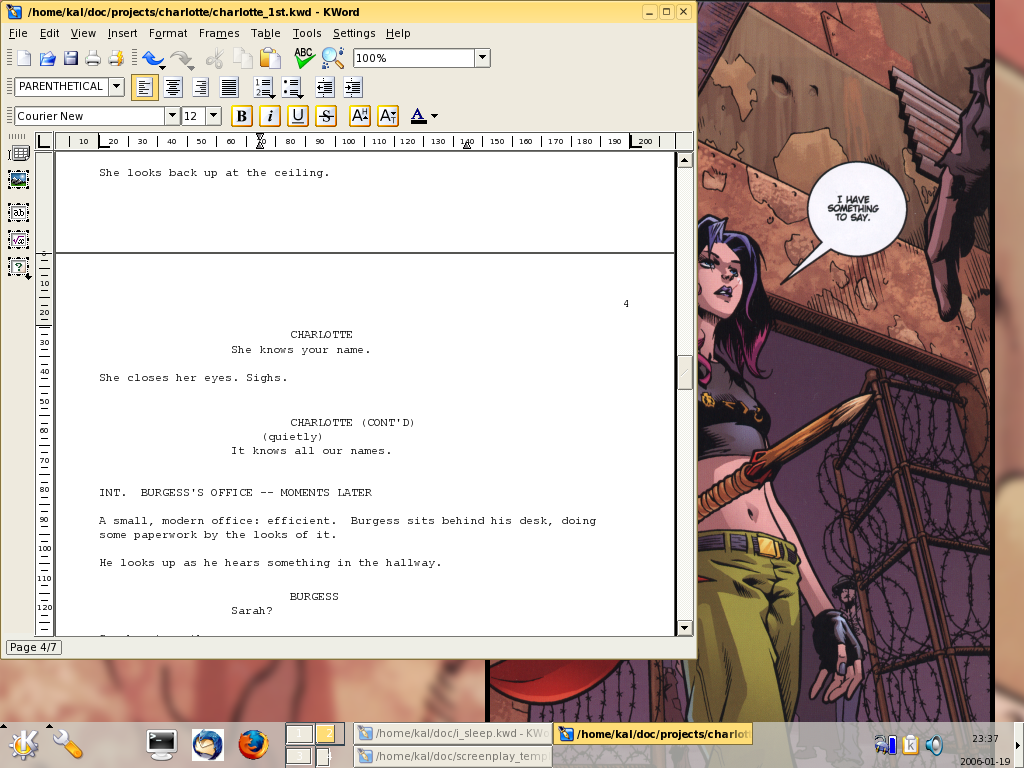Switch to virtual desktop 3 in pager
1024x768 pixels.
pos(299,756)
